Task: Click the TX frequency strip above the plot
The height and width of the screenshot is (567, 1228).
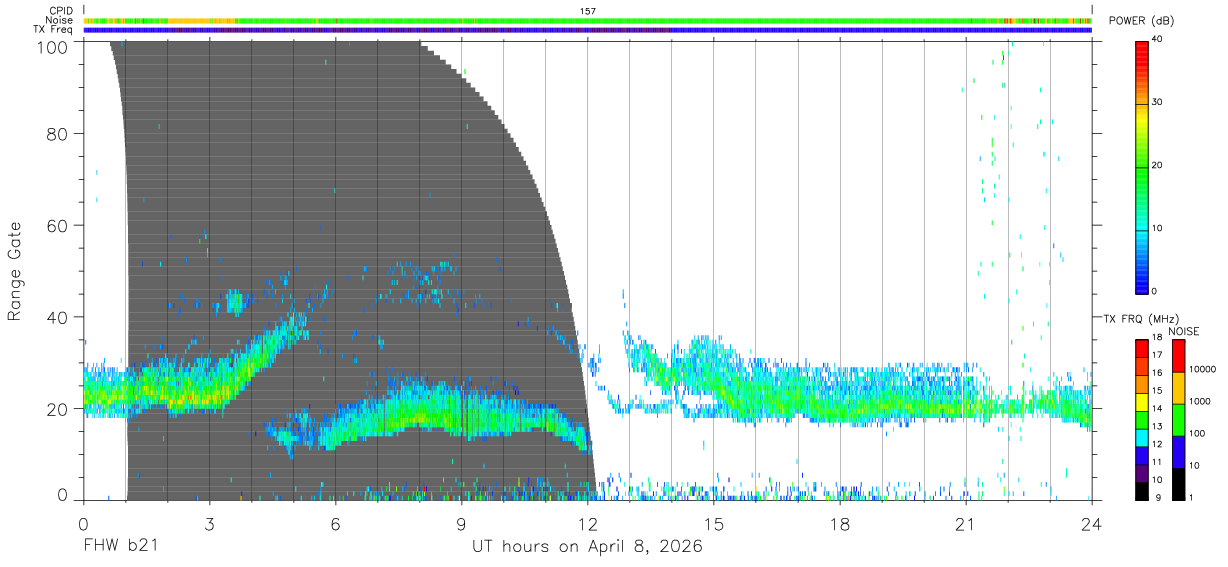Action: (x=588, y=30)
